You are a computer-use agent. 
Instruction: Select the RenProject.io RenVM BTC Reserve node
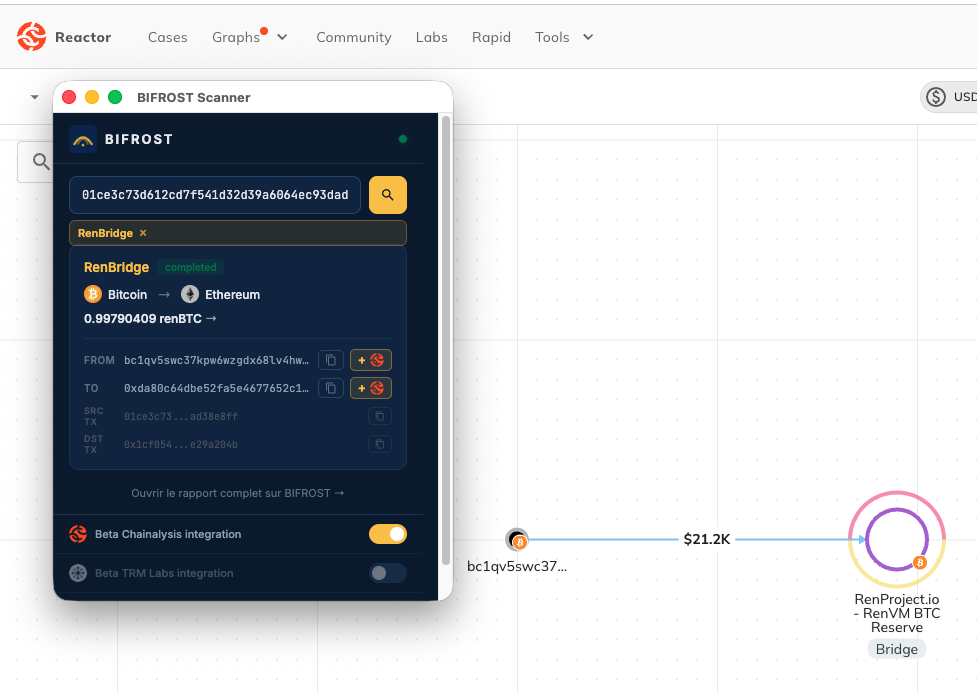click(x=897, y=540)
